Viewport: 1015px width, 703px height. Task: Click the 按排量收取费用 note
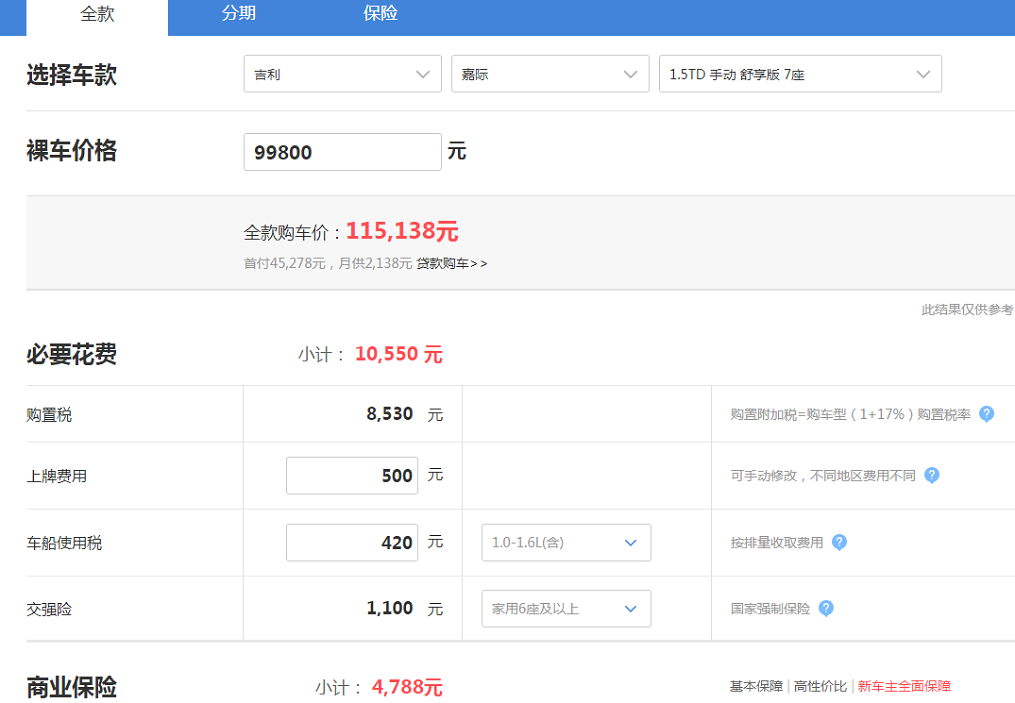point(777,542)
